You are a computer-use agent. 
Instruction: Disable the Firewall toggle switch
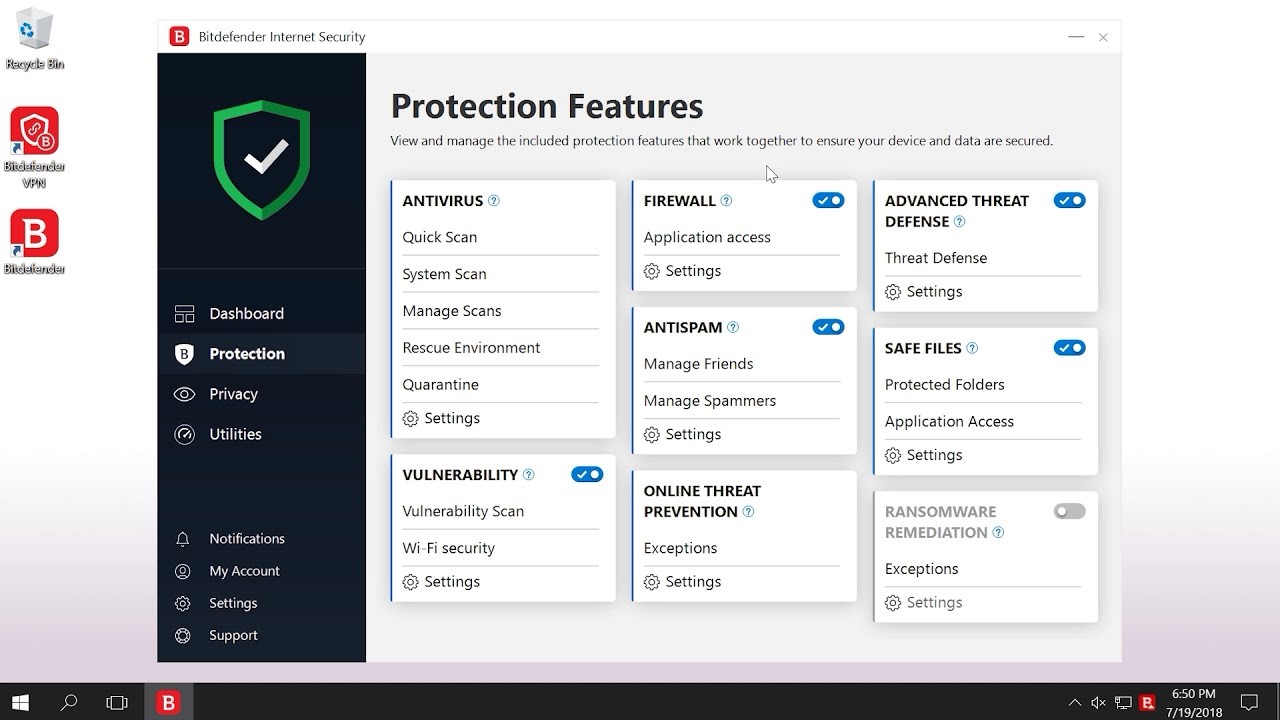828,201
